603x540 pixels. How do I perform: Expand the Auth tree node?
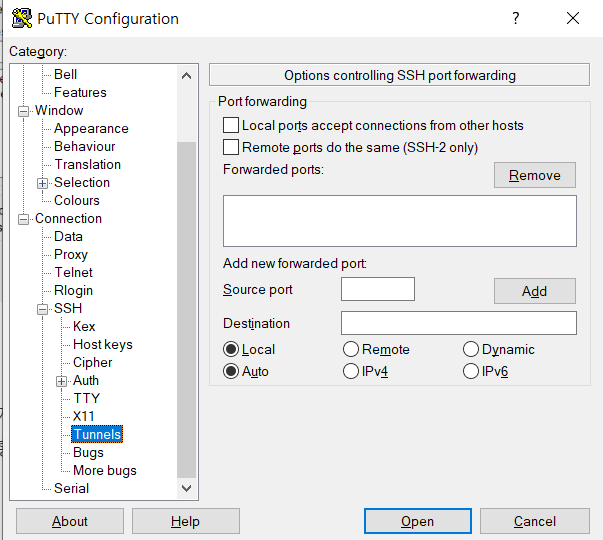pos(61,381)
